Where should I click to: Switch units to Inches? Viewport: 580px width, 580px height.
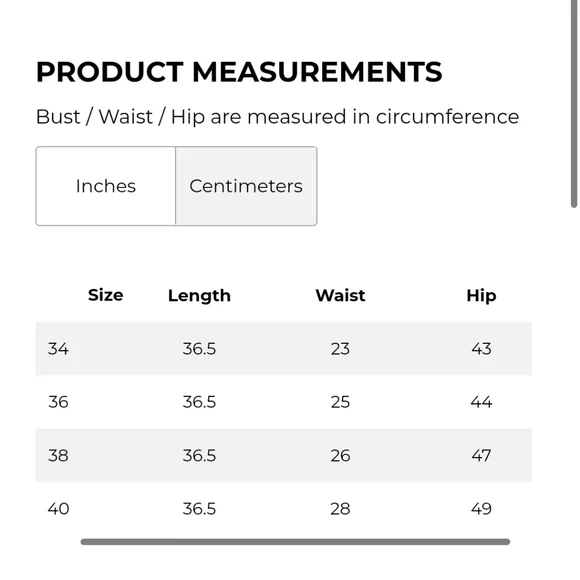106,186
